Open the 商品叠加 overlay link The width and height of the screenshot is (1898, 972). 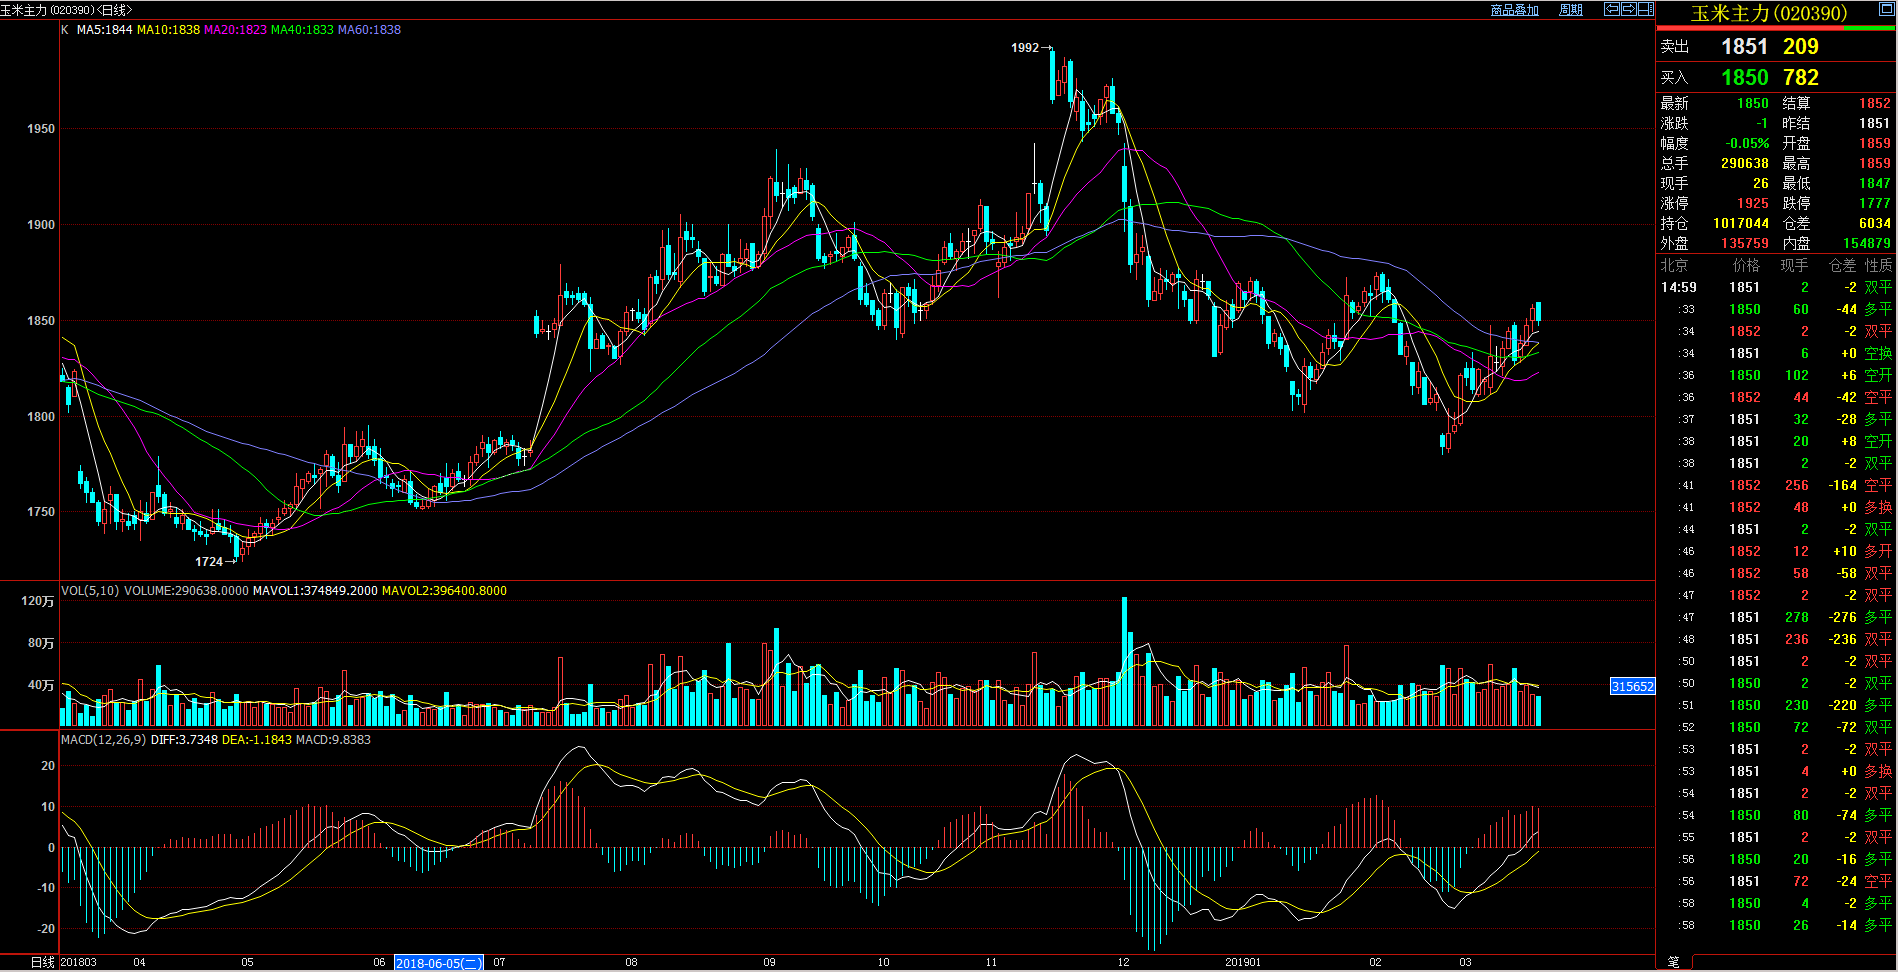coord(1514,10)
